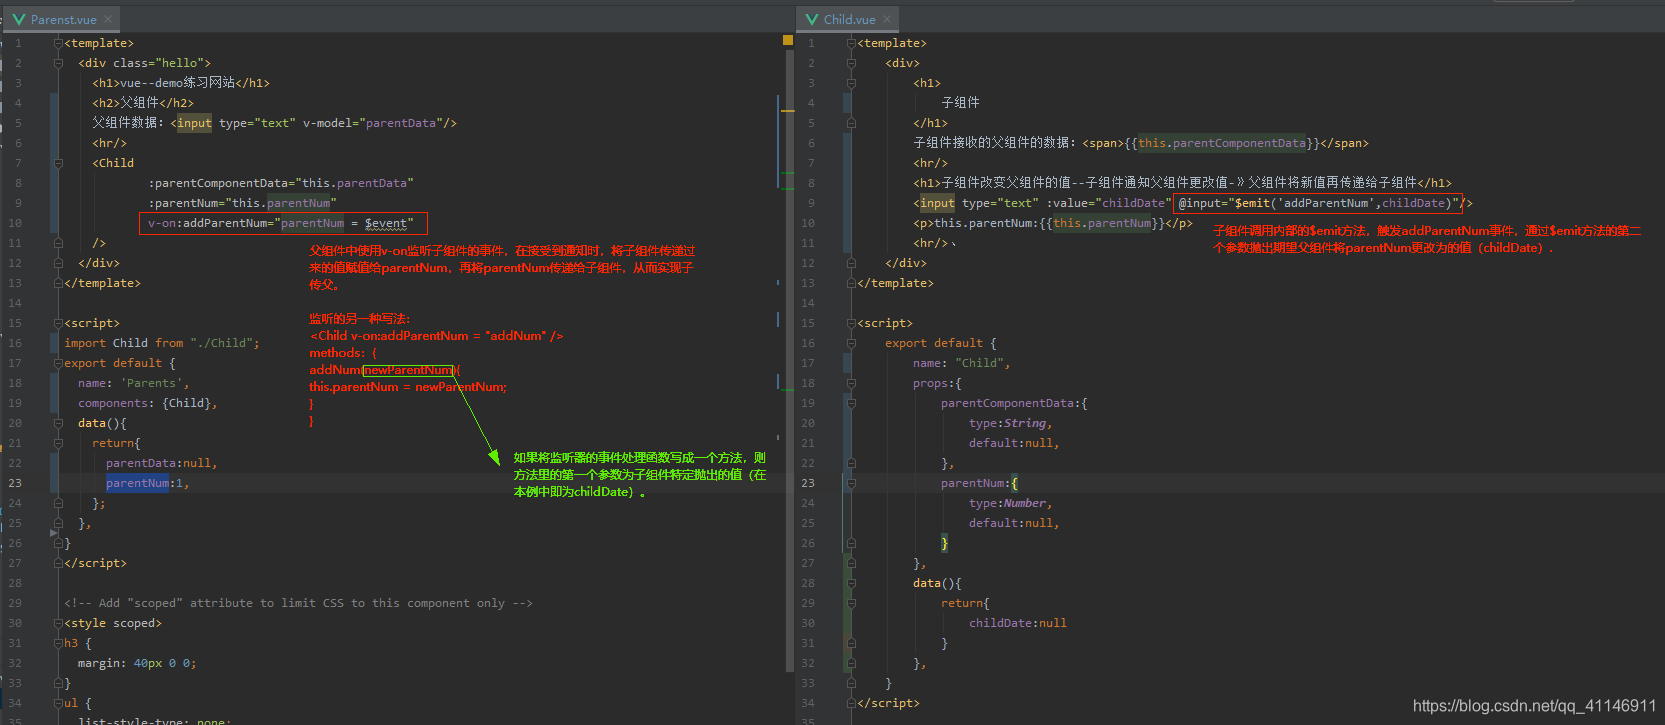
Task: Click gutter line number 23 in Child.vue
Action: 808,483
